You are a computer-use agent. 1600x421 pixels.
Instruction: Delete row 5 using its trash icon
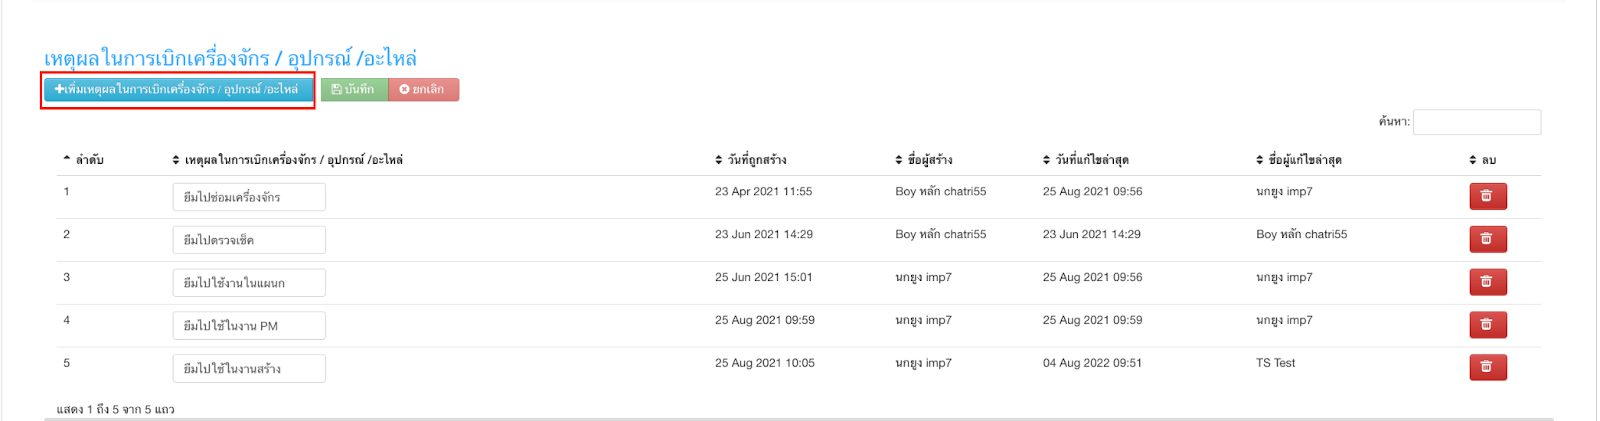(1487, 368)
